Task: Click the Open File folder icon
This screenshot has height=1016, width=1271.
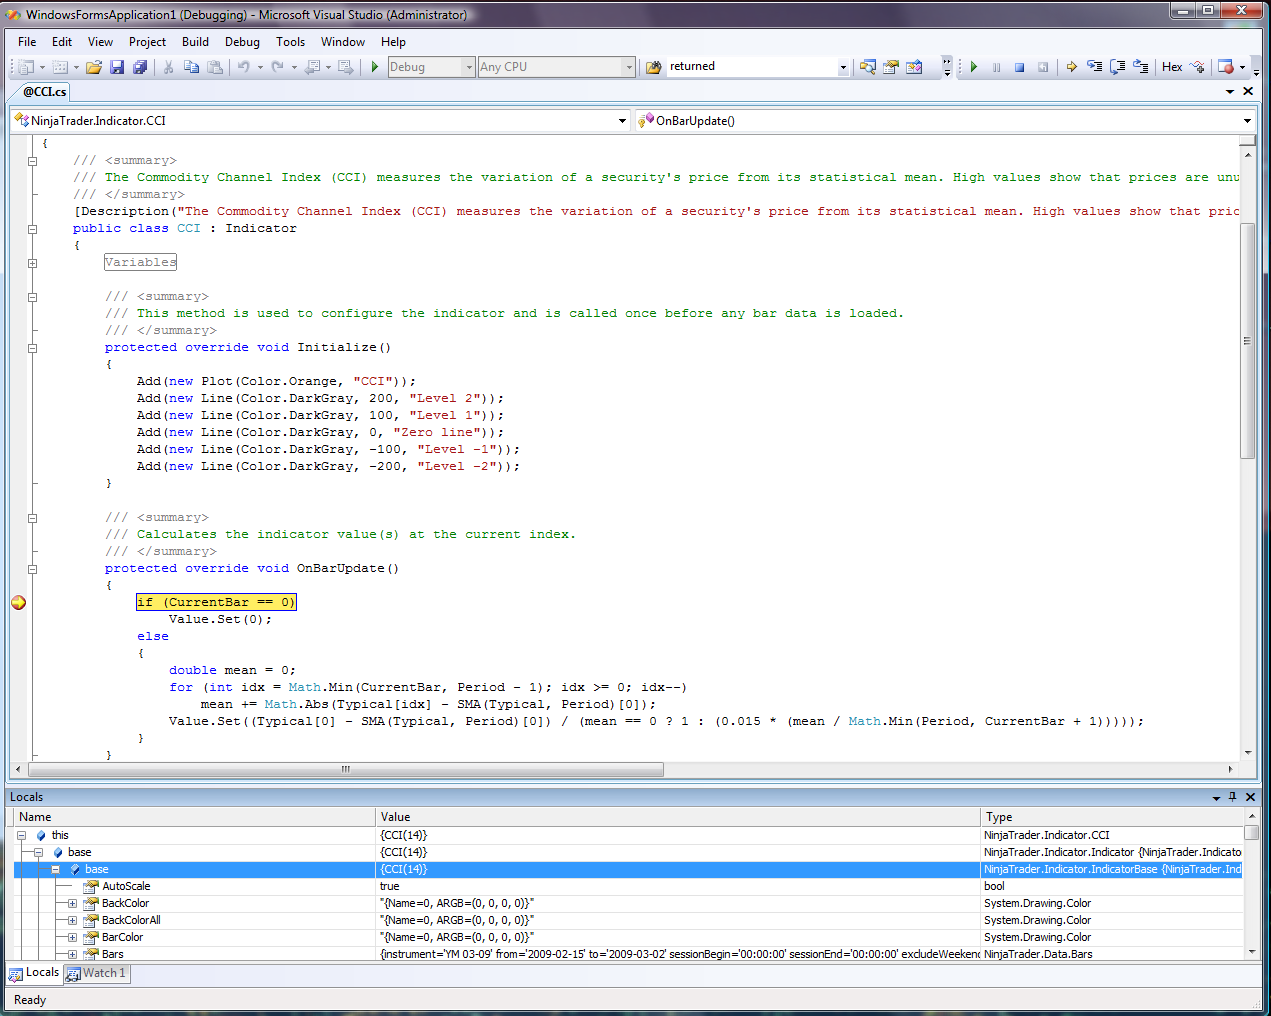Action: 93,67
